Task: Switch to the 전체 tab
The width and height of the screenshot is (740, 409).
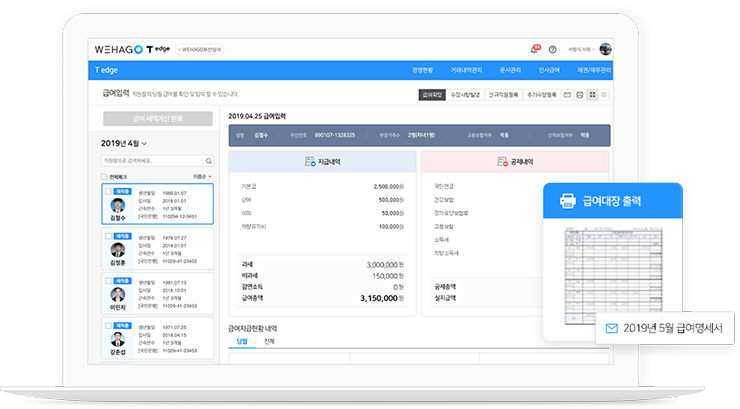Action: 269,341
